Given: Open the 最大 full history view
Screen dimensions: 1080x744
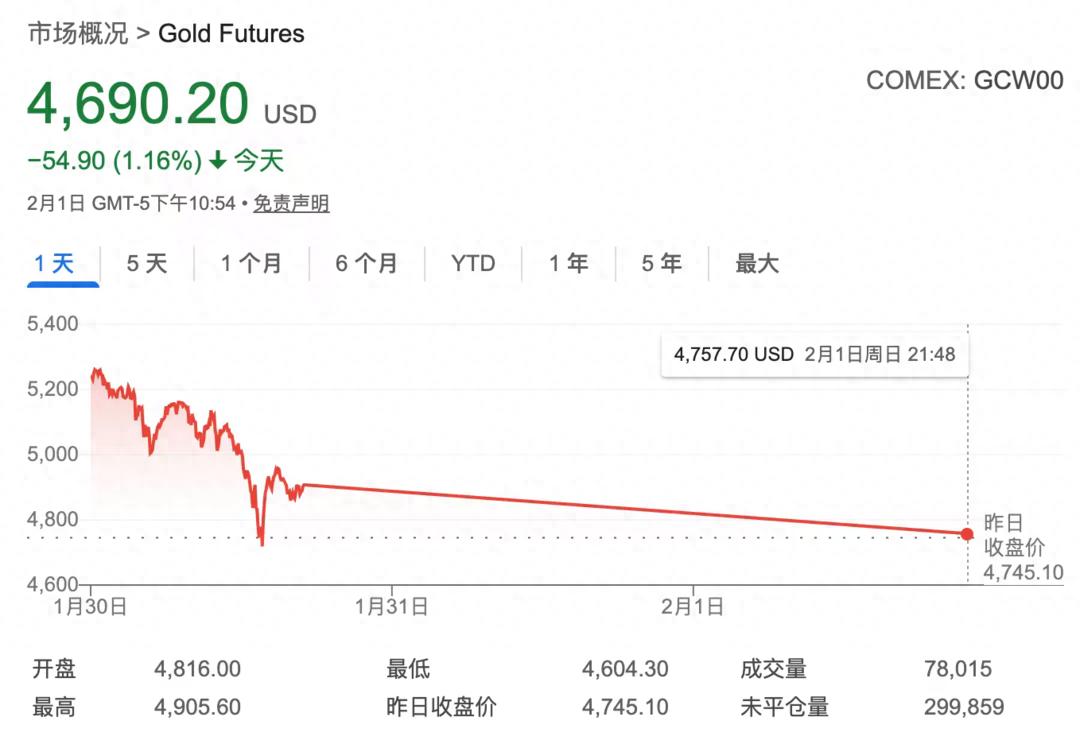Looking at the screenshot, I should coord(755,263).
